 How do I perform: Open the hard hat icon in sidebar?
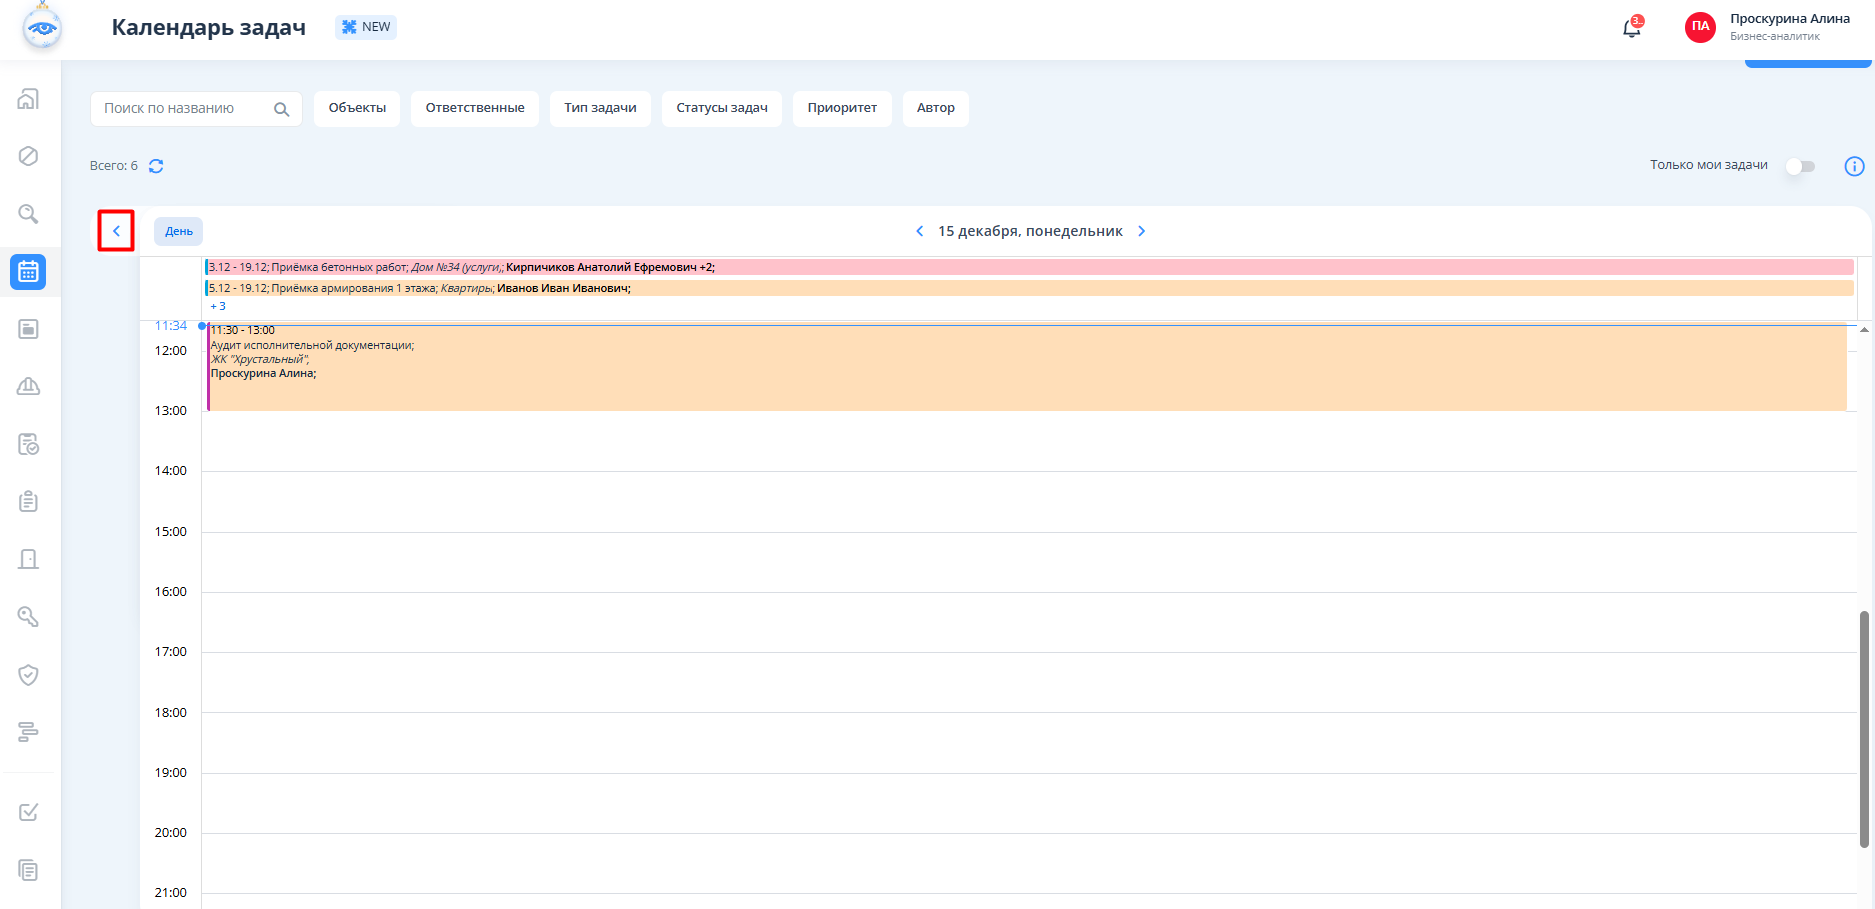point(29,386)
